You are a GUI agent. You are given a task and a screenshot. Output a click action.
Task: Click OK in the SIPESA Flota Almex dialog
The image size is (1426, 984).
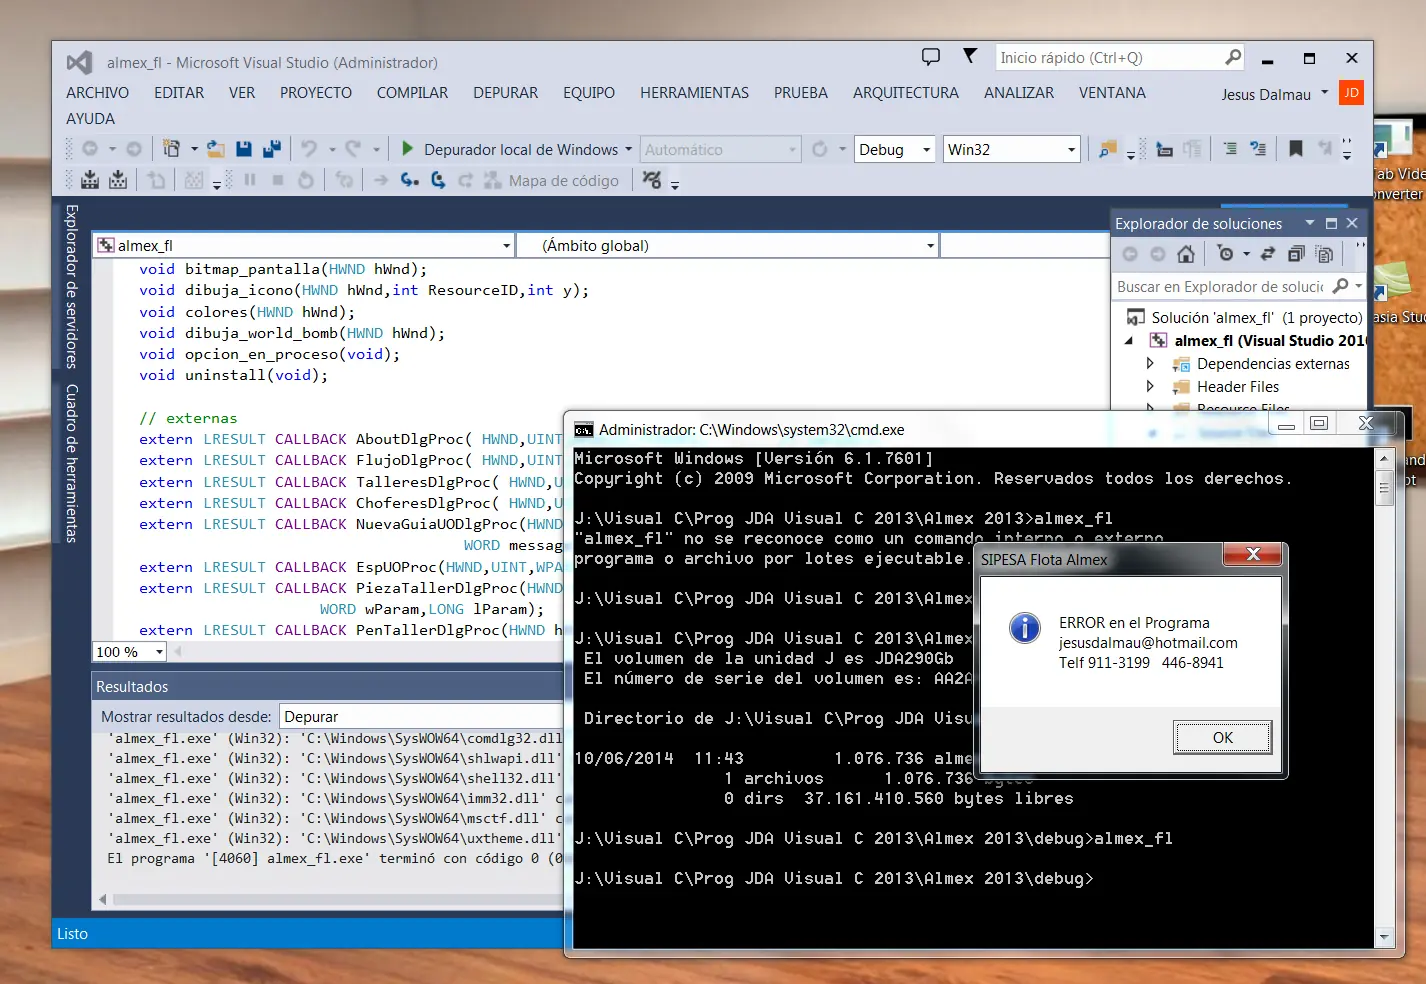[x=1222, y=737]
